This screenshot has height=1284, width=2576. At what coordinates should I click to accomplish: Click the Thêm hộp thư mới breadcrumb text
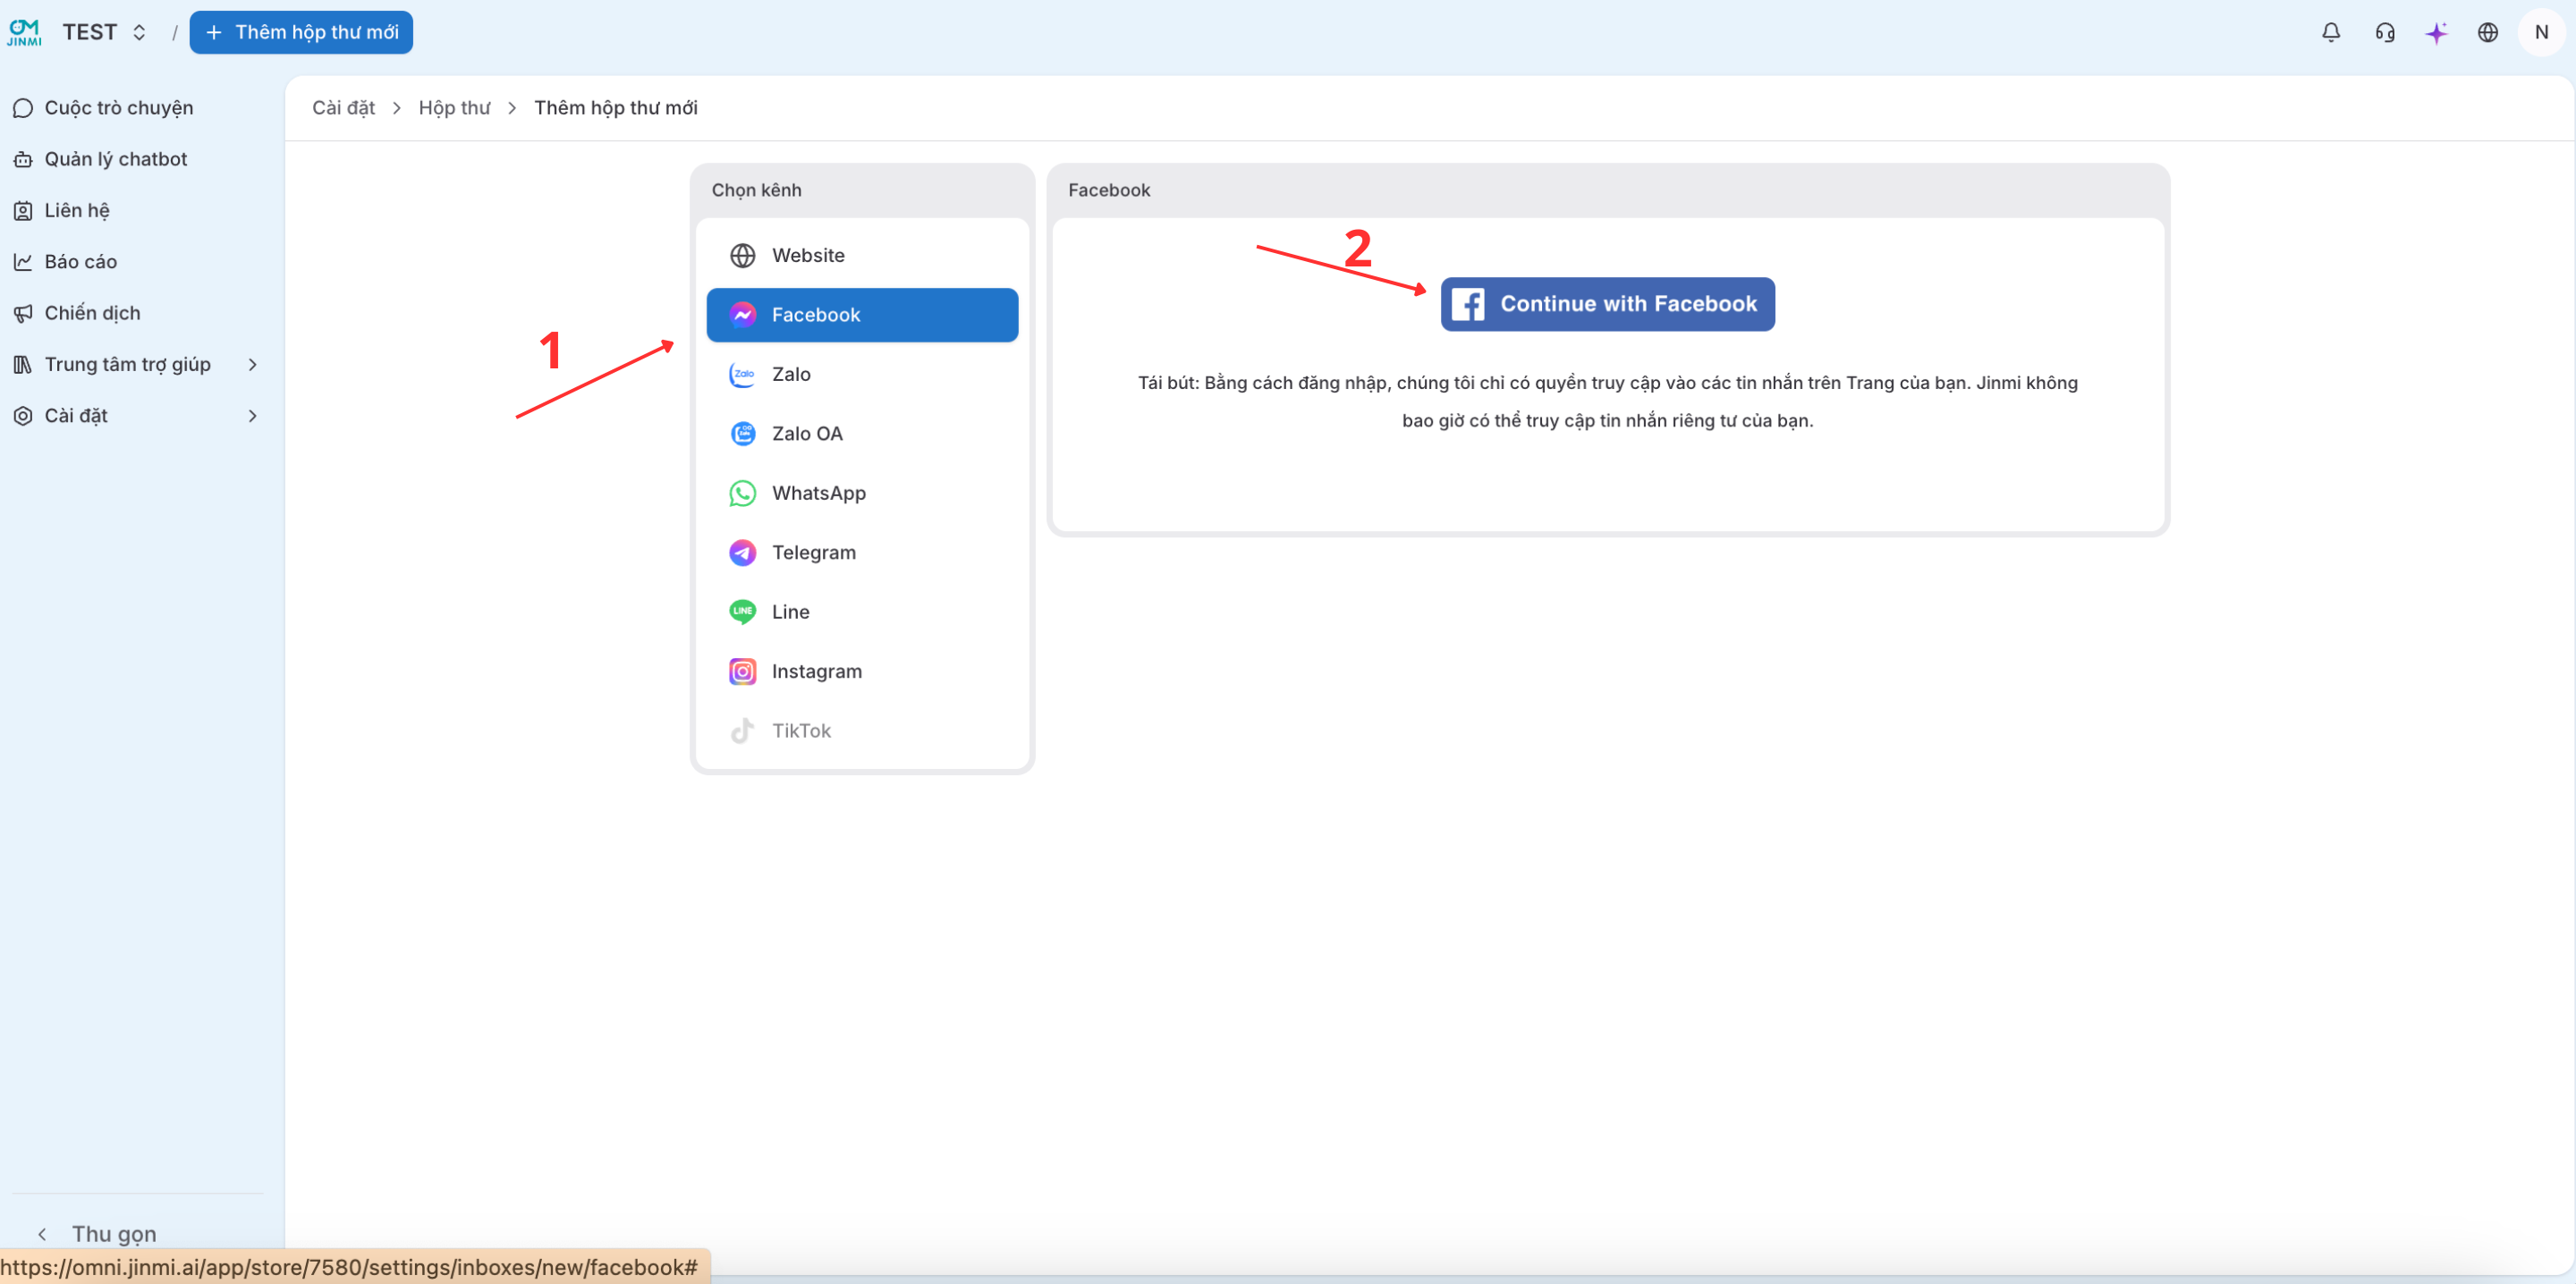pos(615,107)
